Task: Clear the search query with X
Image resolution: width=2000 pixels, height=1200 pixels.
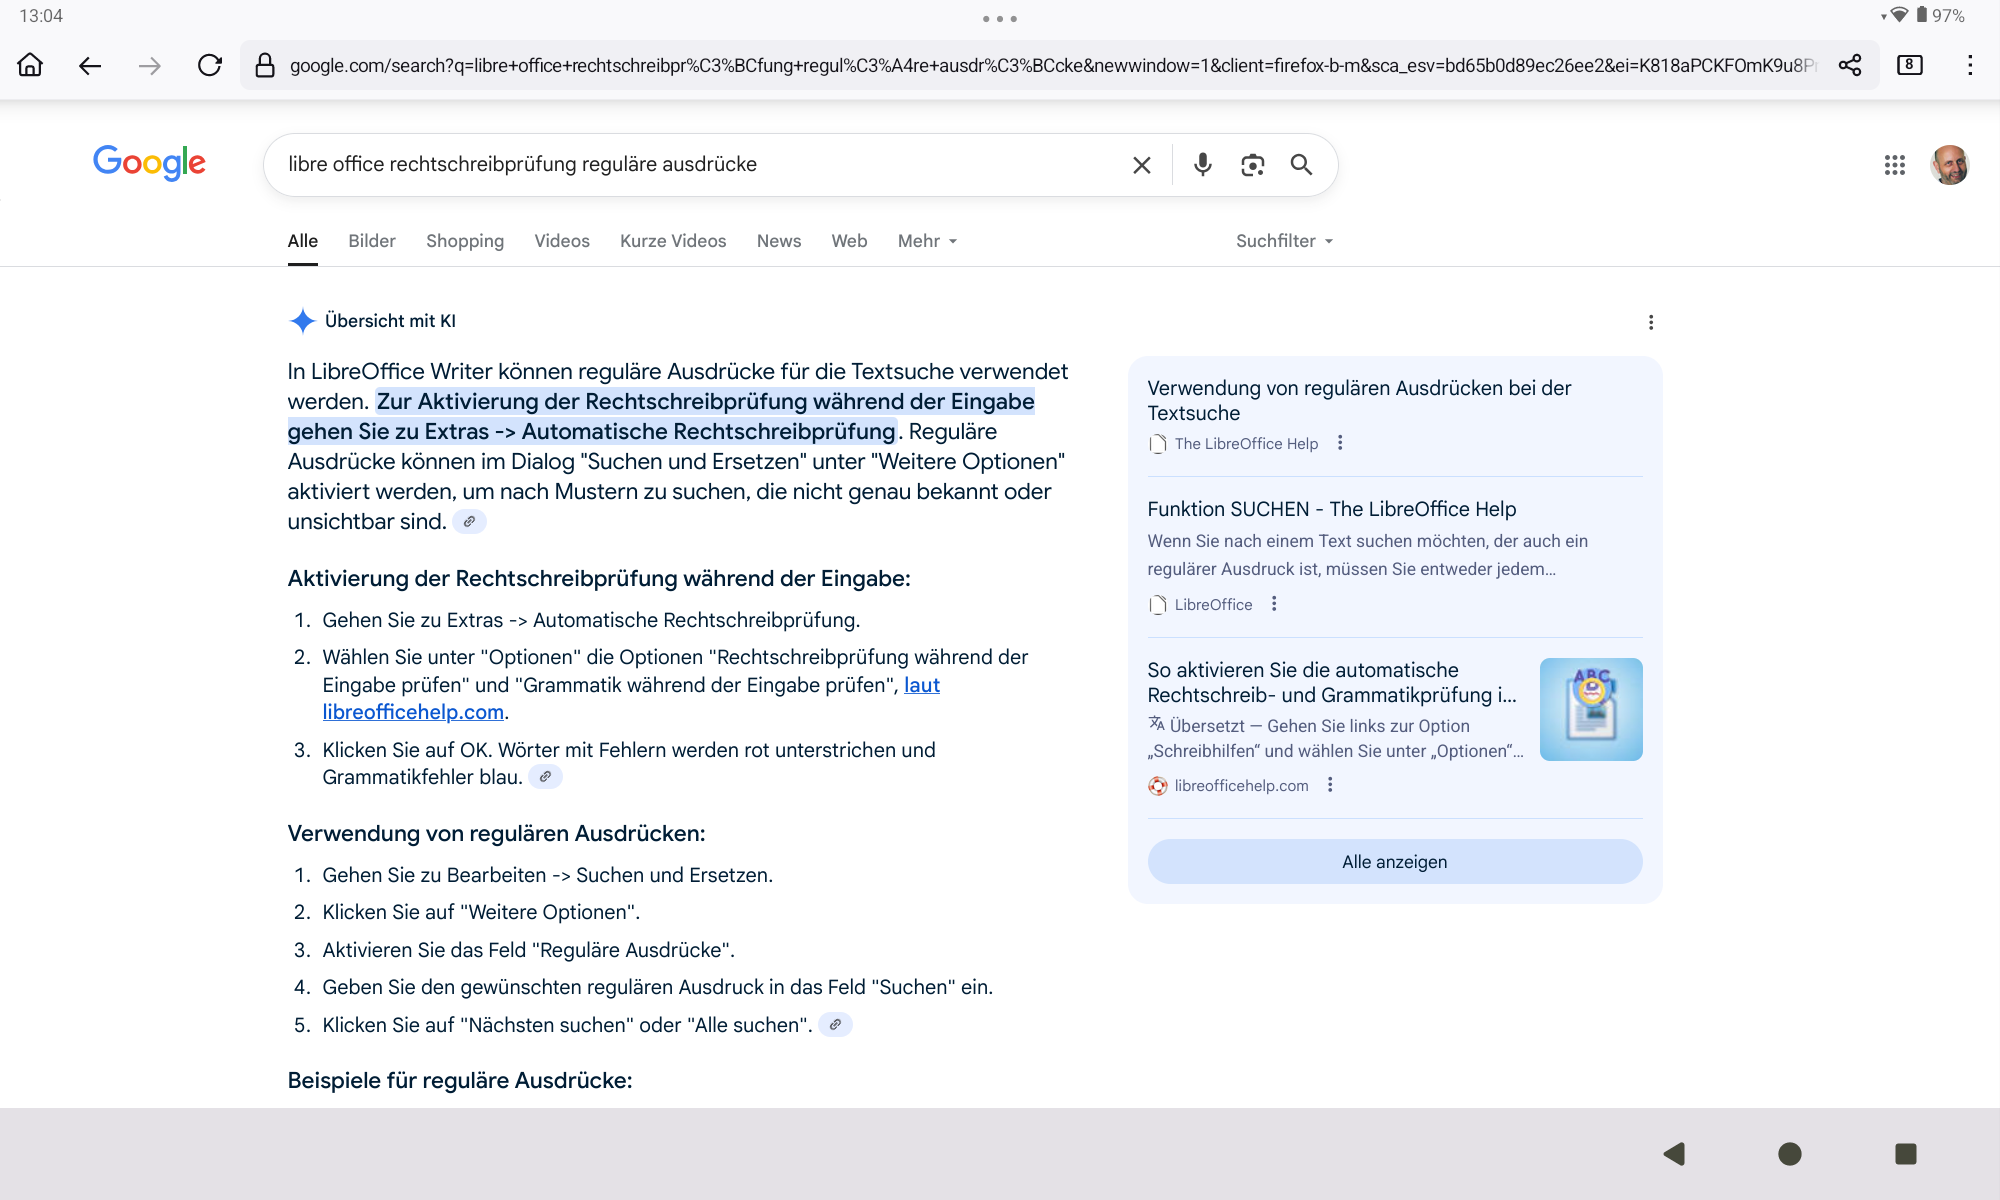Action: (1142, 165)
